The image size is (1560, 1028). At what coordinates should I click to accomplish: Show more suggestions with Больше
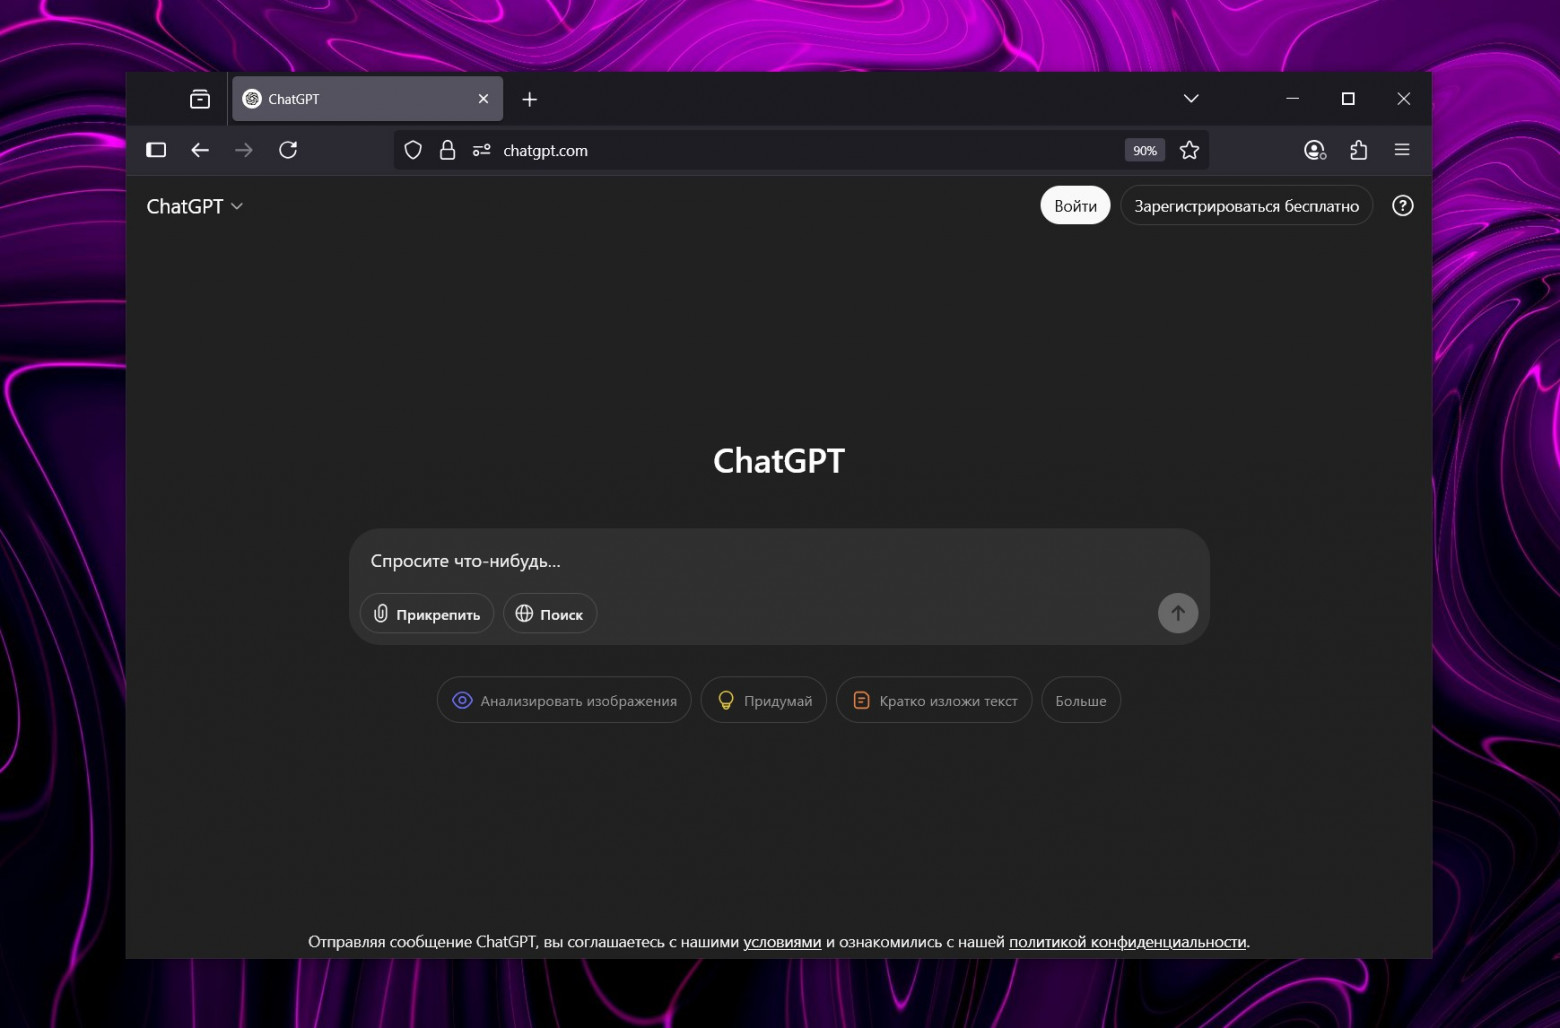(1081, 701)
